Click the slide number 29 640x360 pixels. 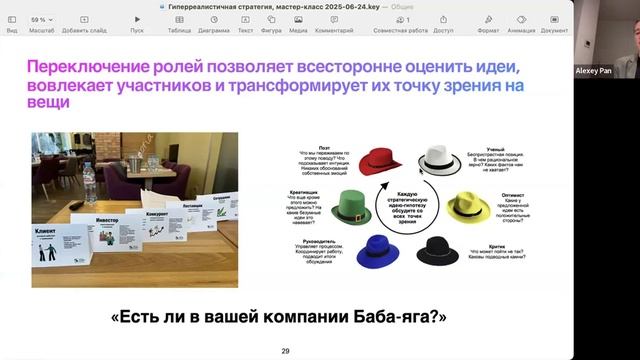pyautogui.click(x=285, y=351)
